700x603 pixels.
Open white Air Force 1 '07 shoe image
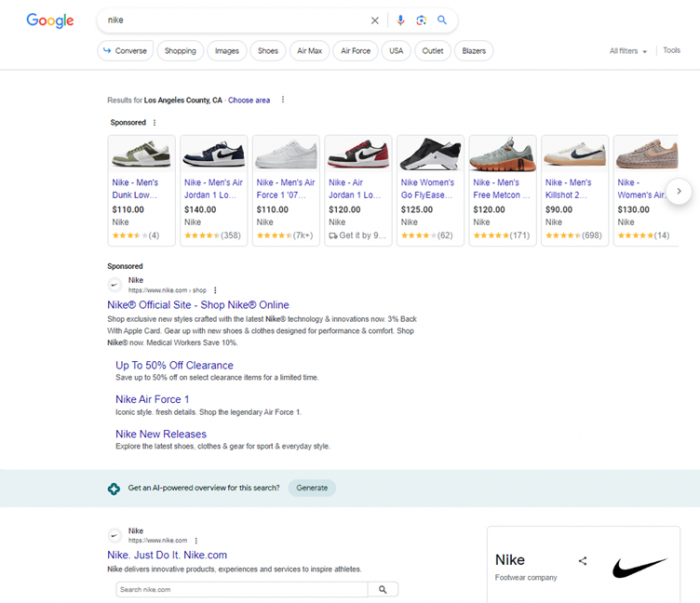(286, 154)
